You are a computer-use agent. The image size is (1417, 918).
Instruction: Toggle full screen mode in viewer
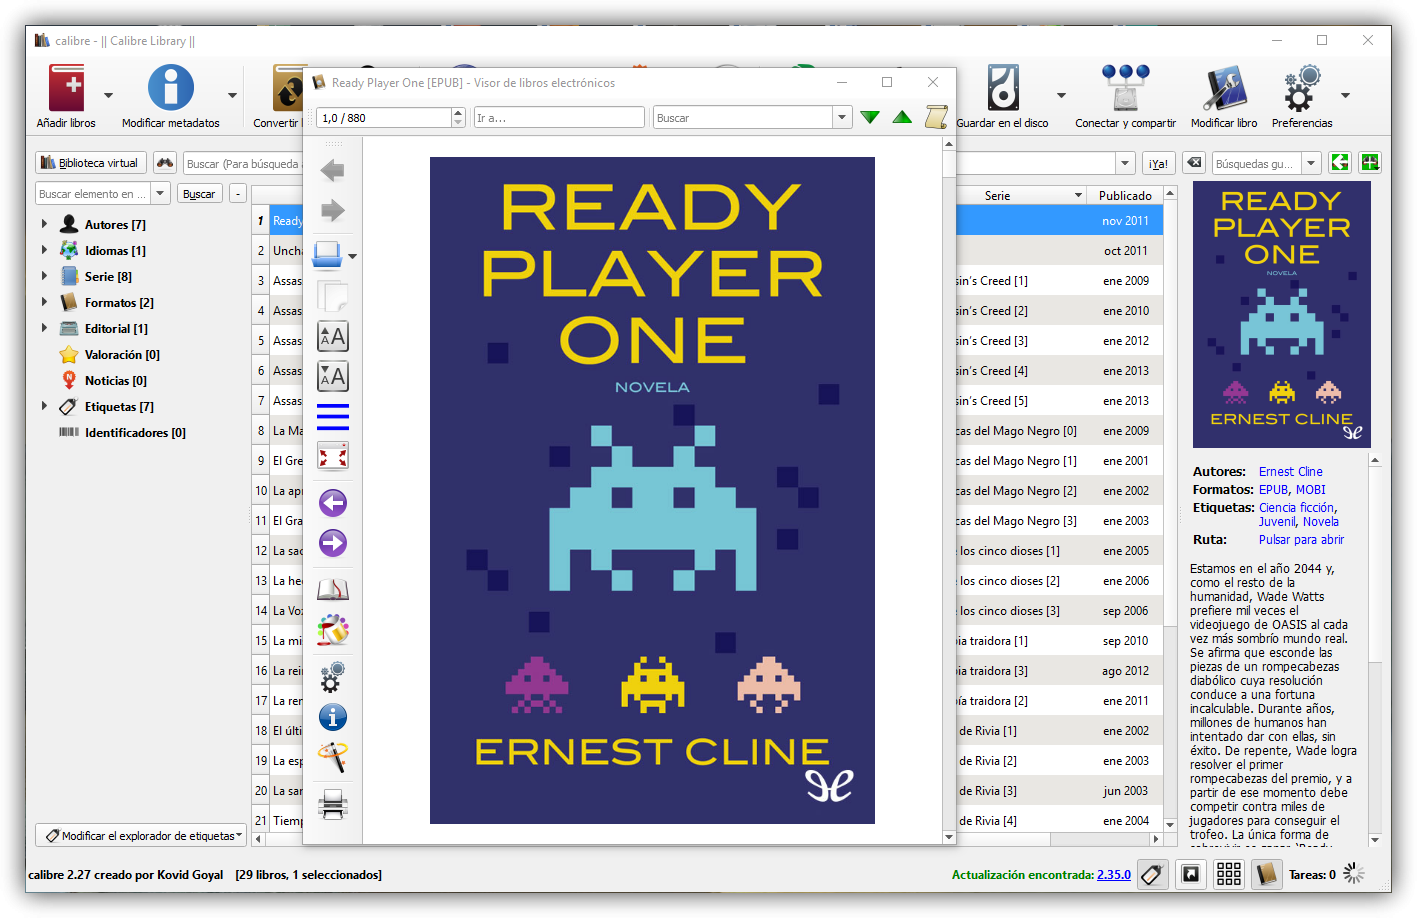(333, 456)
